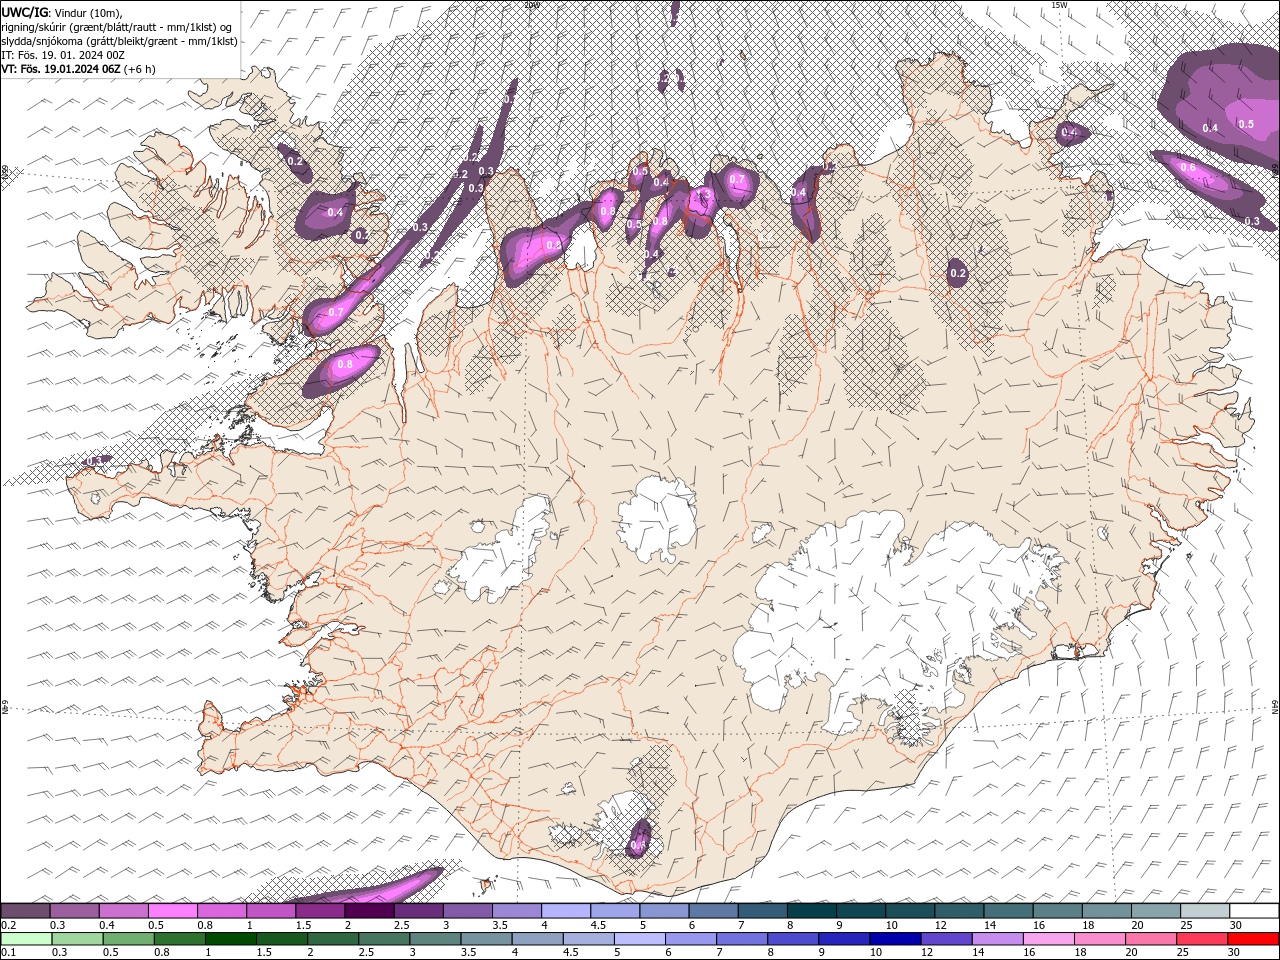Image resolution: width=1280 pixels, height=960 pixels.
Task: Click the isolated '0.2' label in the eastern interior
Action: (958, 273)
